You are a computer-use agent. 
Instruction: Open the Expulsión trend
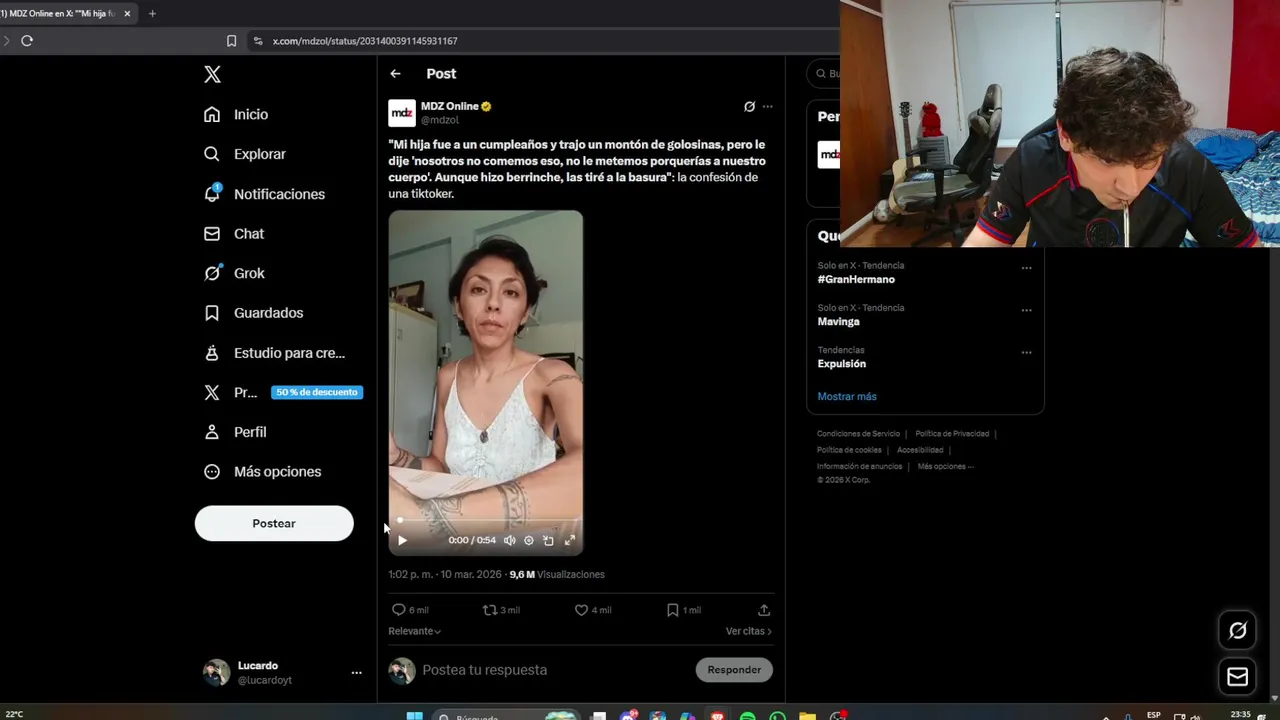tap(842, 364)
